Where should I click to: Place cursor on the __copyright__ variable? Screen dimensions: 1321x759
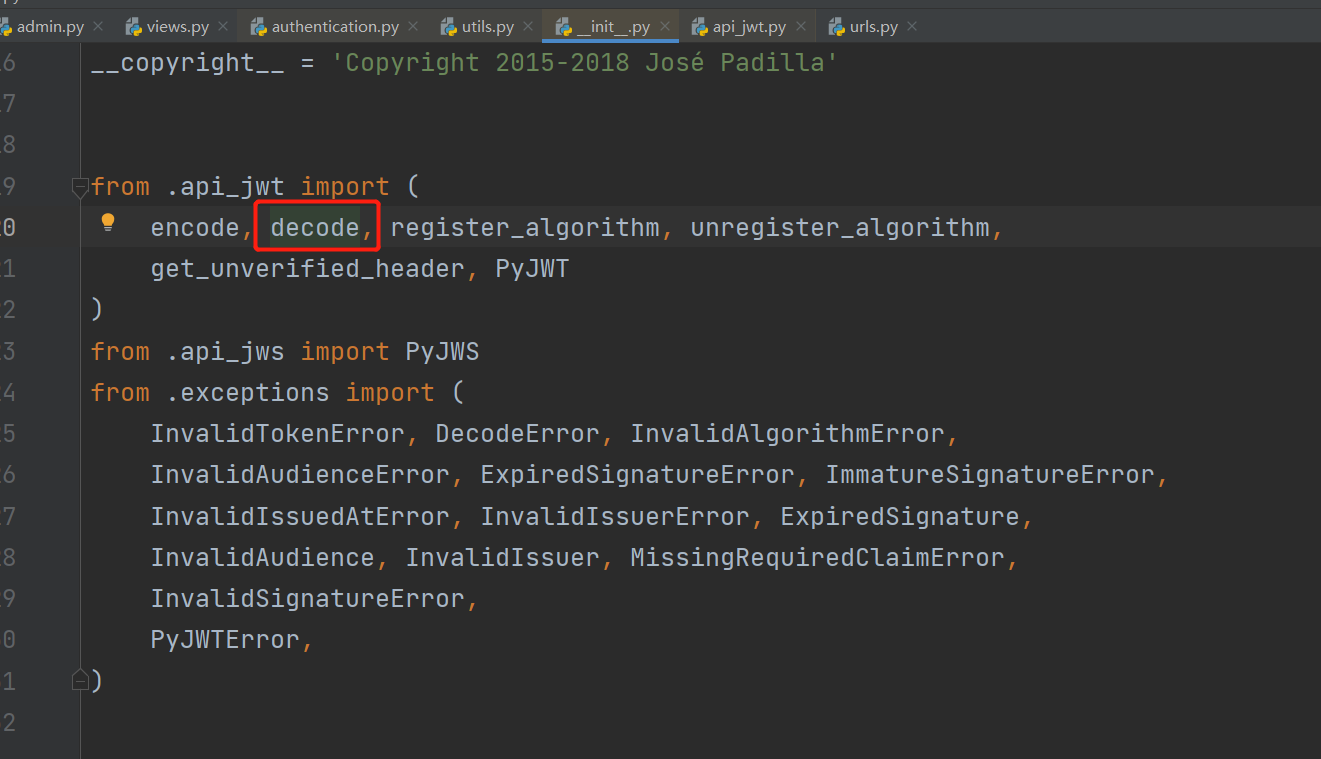point(188,63)
